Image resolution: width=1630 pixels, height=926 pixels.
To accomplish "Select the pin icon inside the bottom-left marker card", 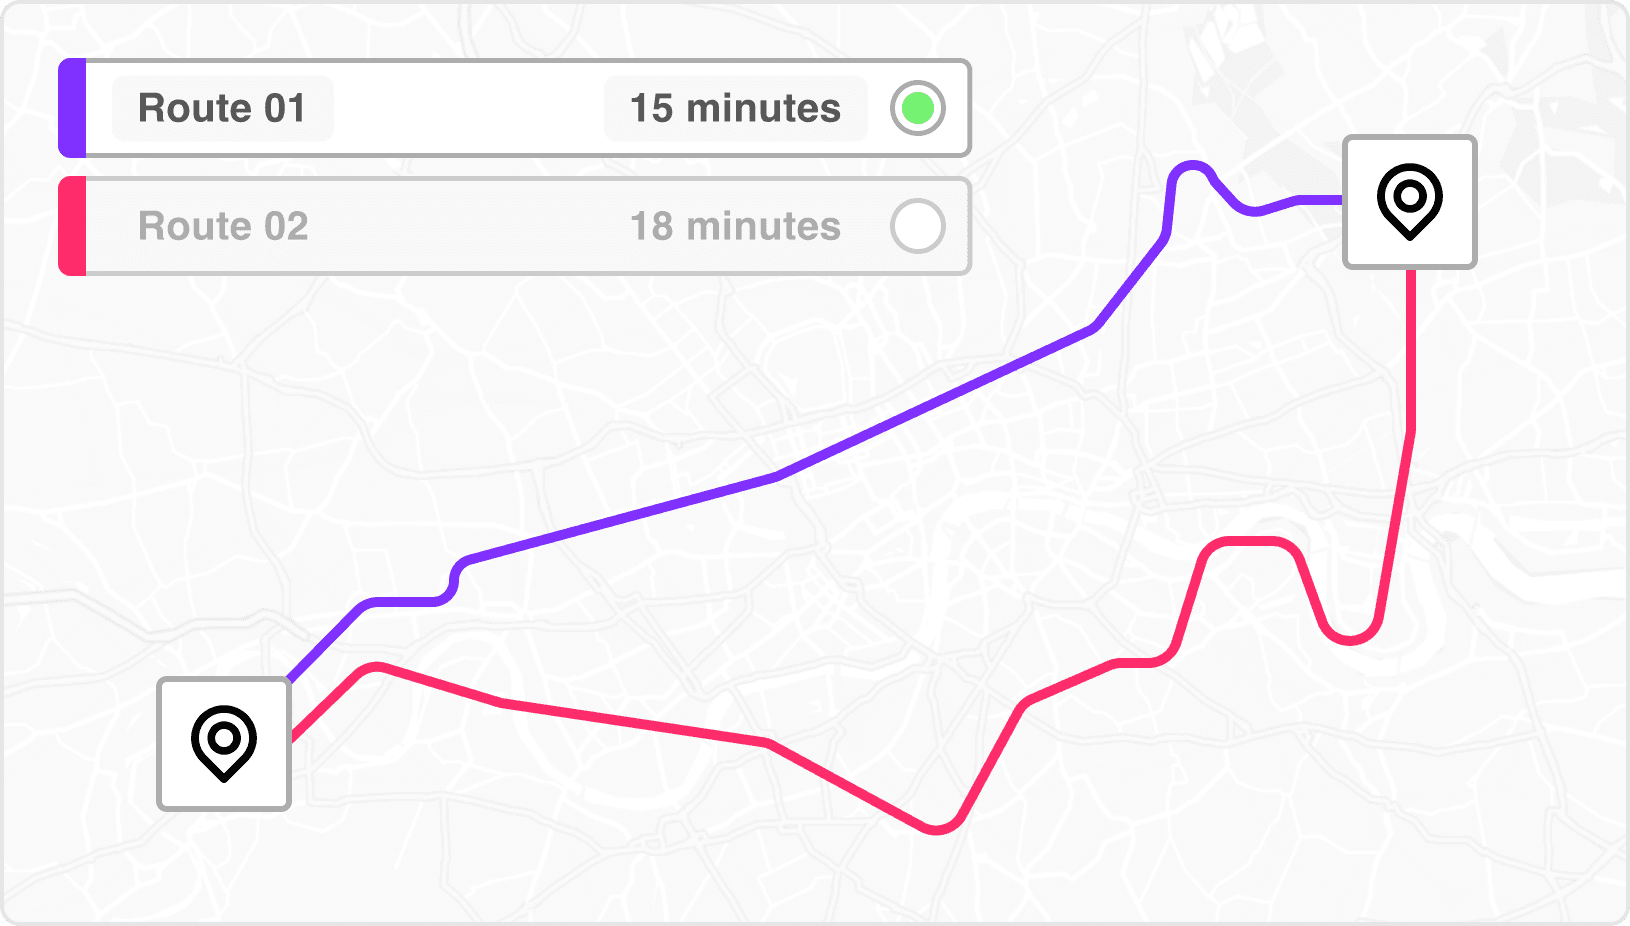I will [x=223, y=745].
